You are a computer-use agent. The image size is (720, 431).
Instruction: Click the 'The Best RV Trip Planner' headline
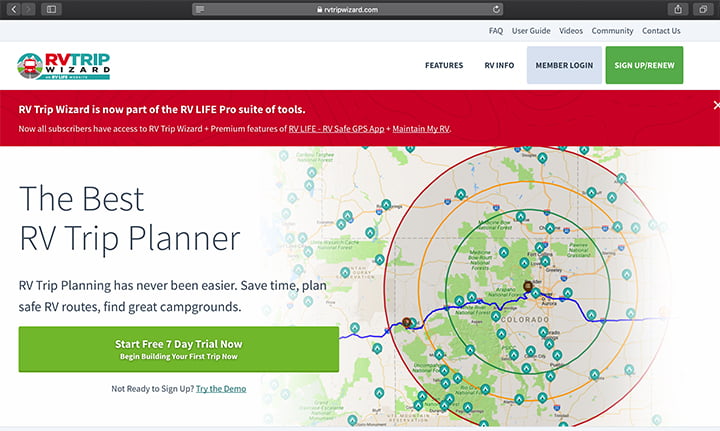[129, 218]
